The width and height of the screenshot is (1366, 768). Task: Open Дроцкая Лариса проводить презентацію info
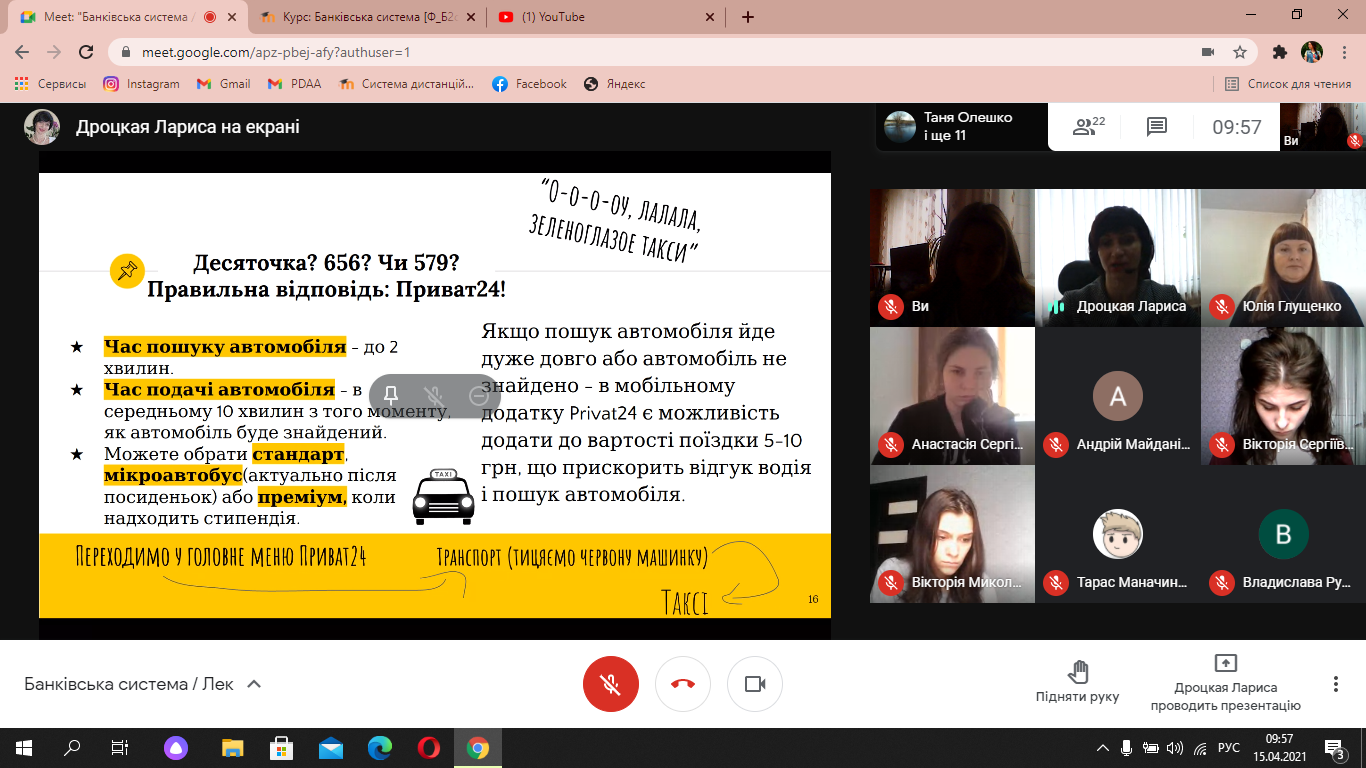(1225, 683)
